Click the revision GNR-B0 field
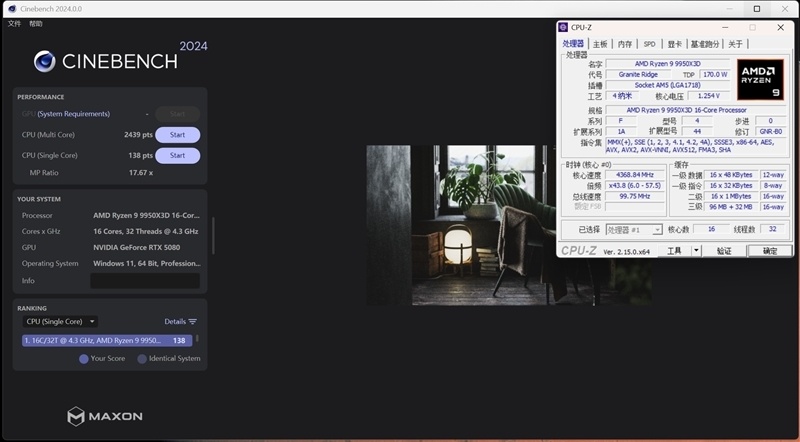The height and width of the screenshot is (442, 800). coord(770,132)
